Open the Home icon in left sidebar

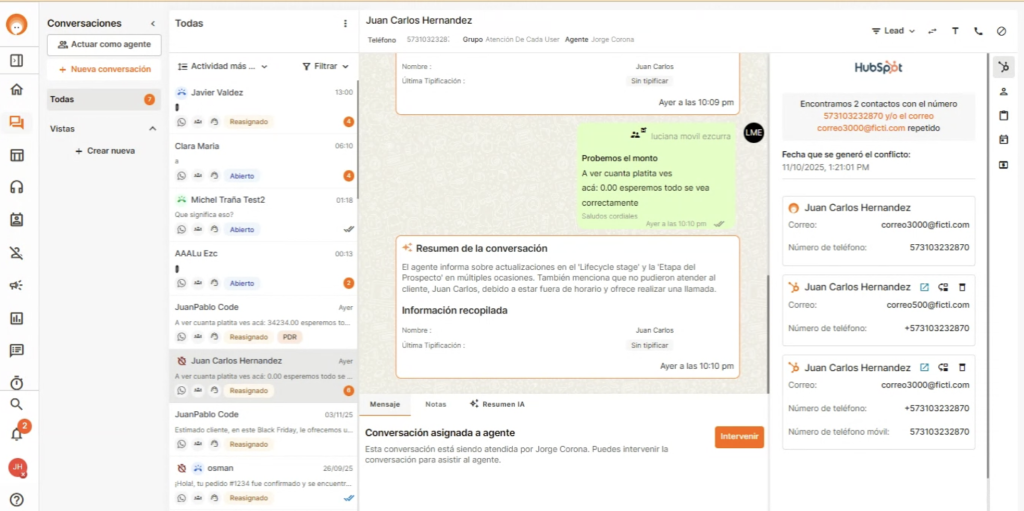point(17,90)
